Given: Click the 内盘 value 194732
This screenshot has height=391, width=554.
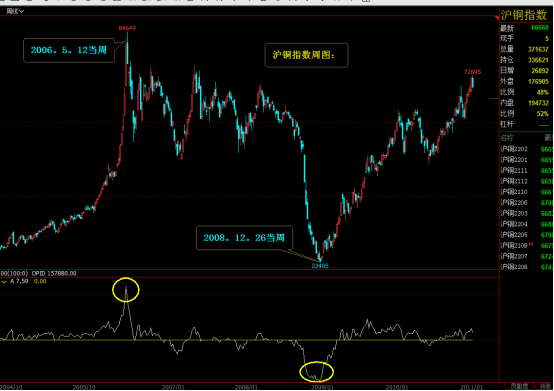Looking at the screenshot, I should click(x=538, y=103).
